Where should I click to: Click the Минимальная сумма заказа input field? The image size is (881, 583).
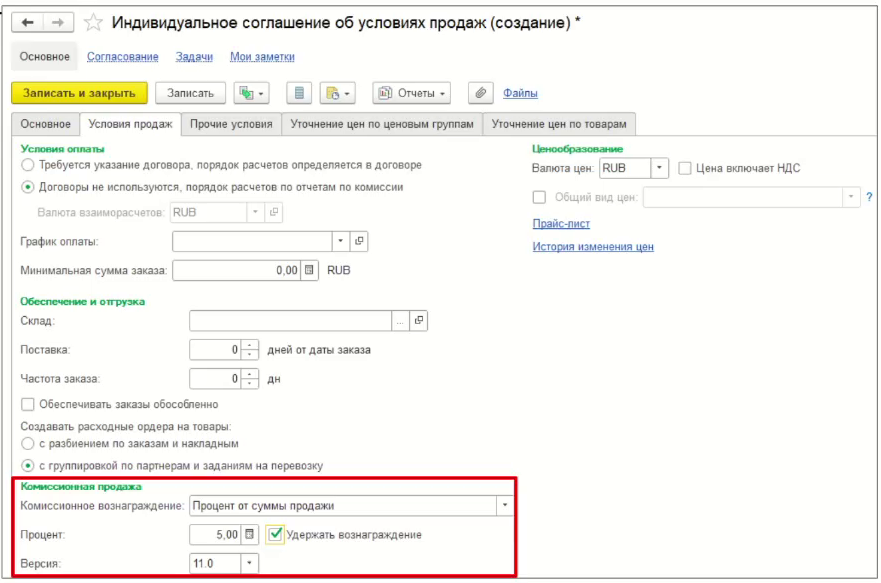pyautogui.click(x=237, y=270)
